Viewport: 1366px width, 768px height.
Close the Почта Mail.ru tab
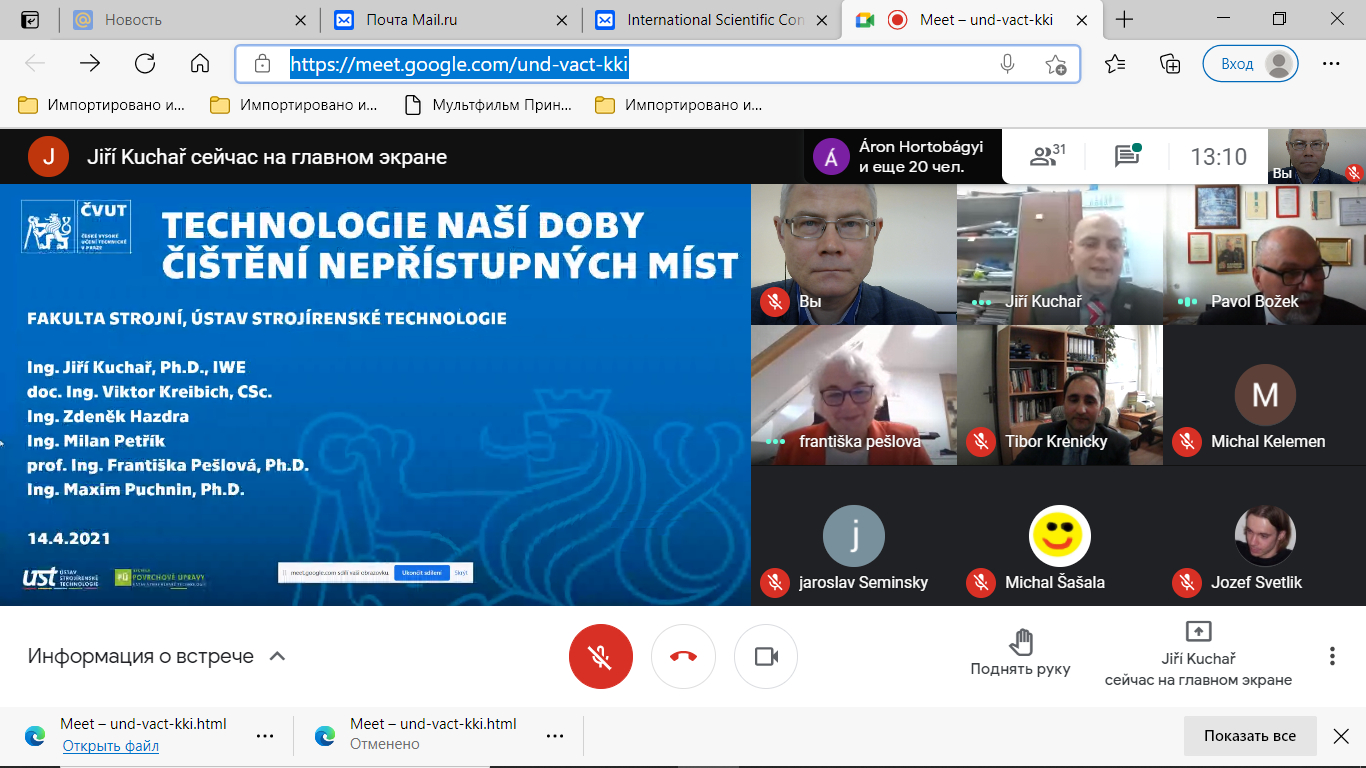pyautogui.click(x=562, y=20)
